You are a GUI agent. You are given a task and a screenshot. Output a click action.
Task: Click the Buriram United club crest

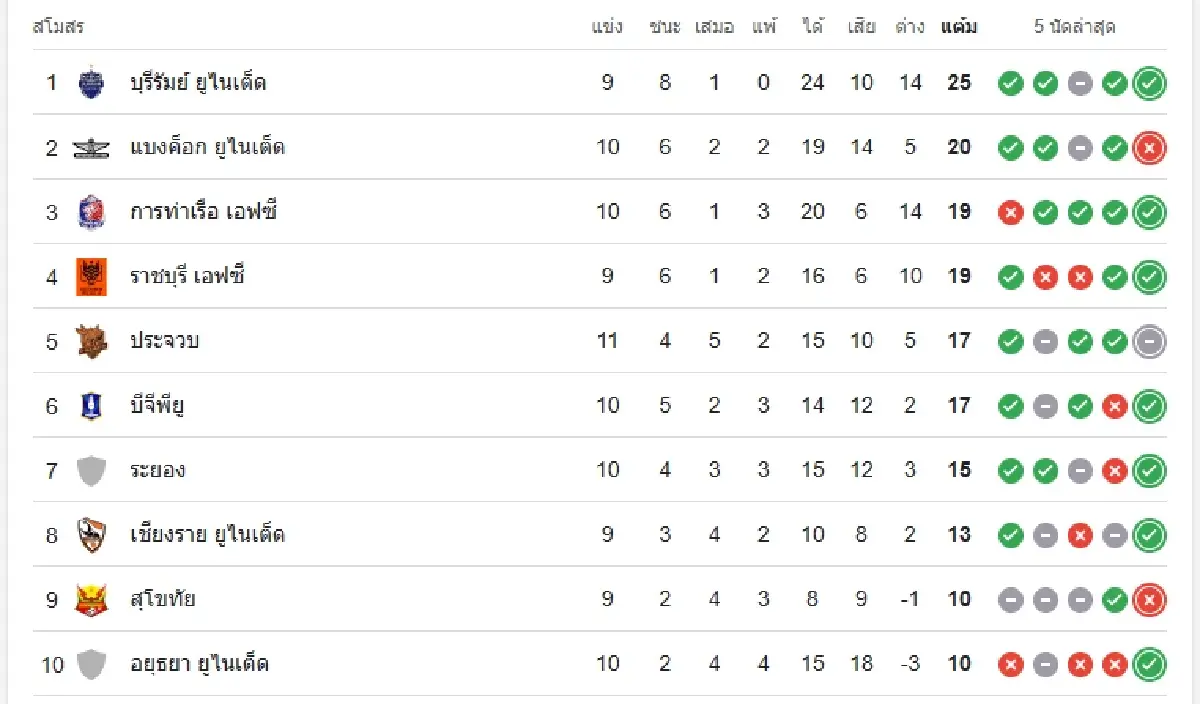[x=91, y=83]
